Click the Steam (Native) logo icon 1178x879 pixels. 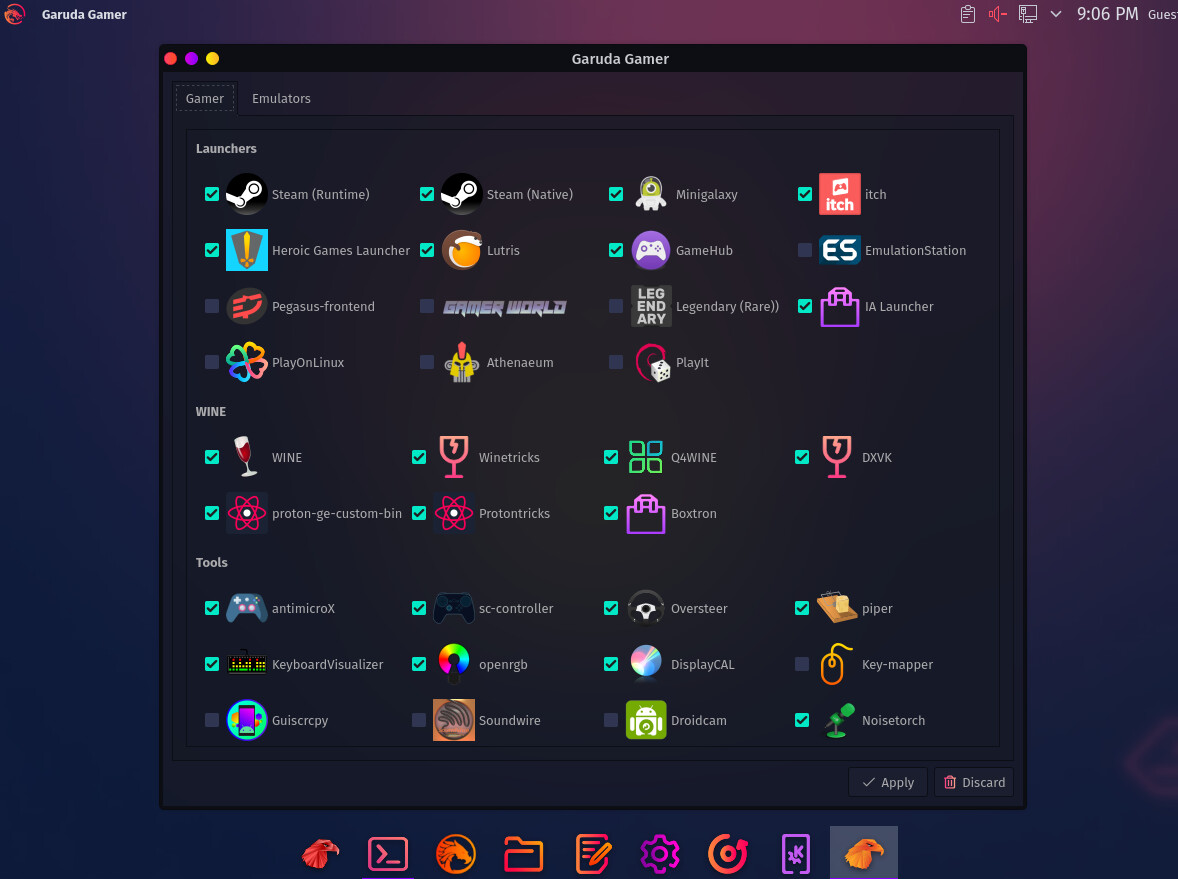point(461,194)
